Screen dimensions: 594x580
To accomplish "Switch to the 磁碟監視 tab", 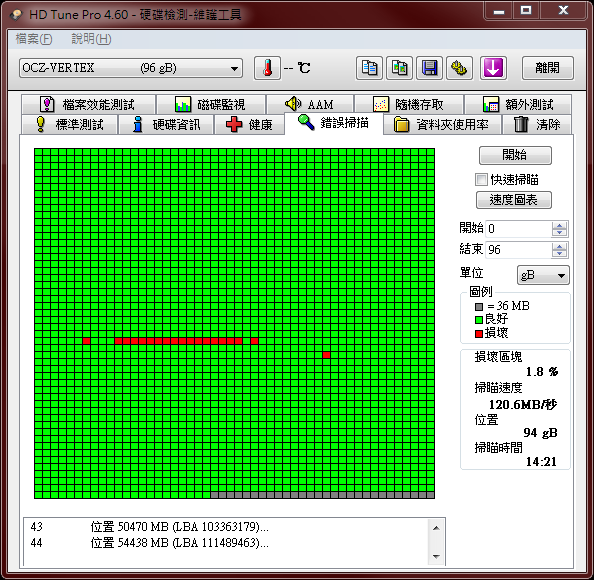I will click(x=211, y=104).
